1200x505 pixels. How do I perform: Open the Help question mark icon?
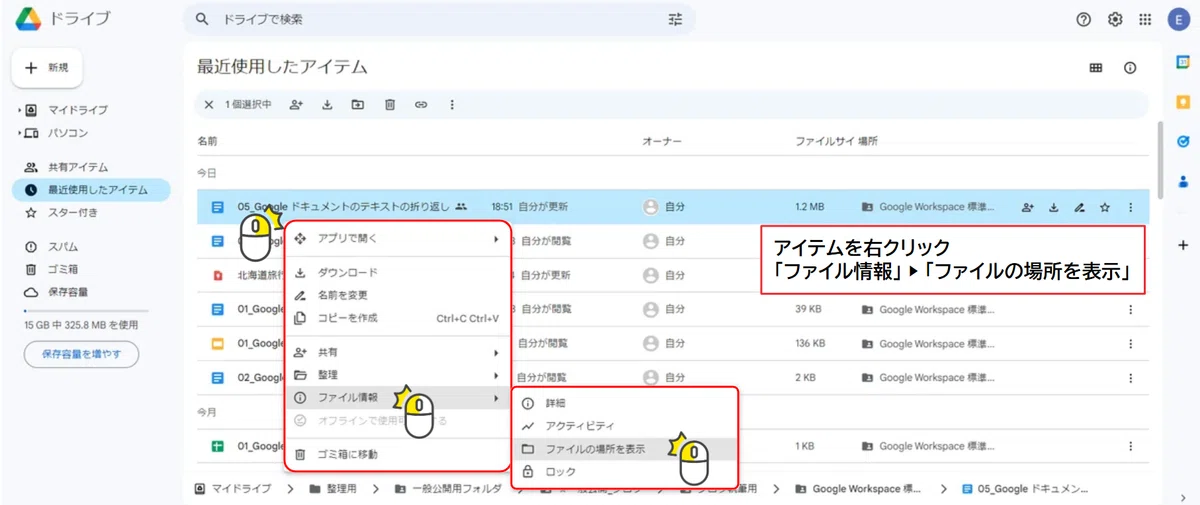[x=1083, y=19]
